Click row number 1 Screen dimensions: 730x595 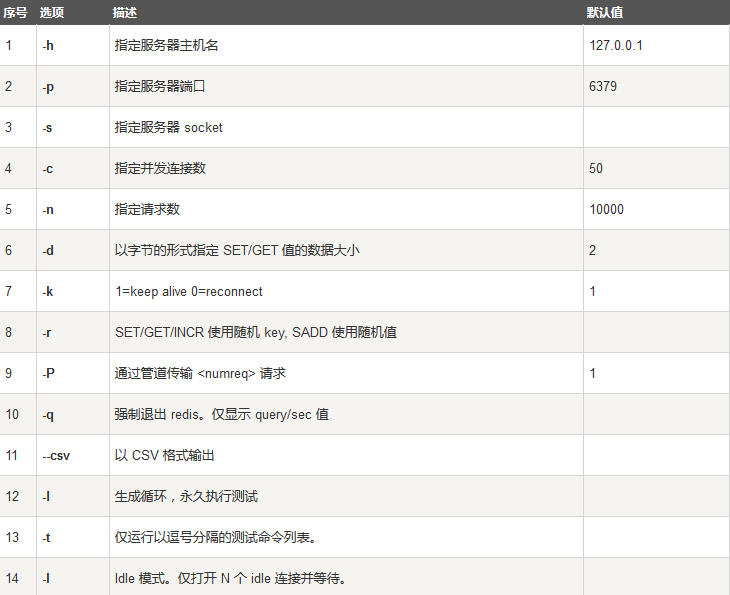(x=8, y=45)
